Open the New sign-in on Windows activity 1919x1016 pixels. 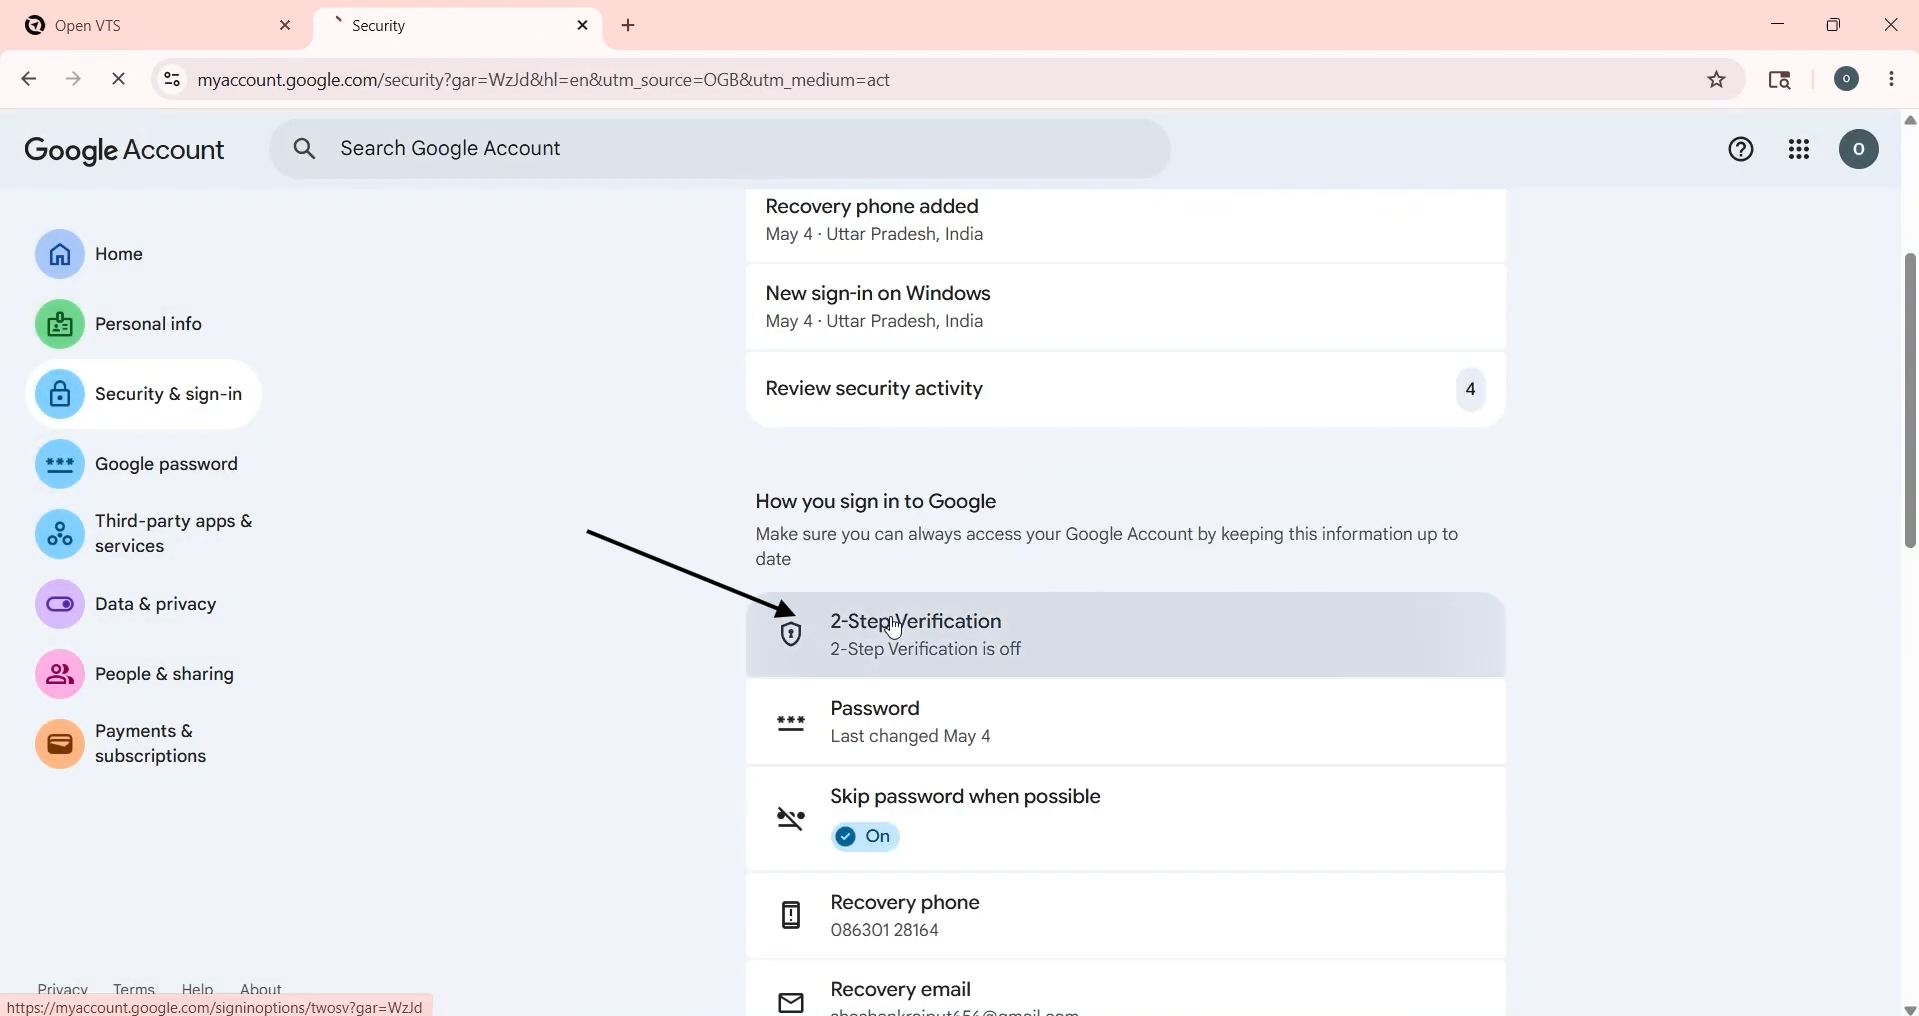(1125, 307)
